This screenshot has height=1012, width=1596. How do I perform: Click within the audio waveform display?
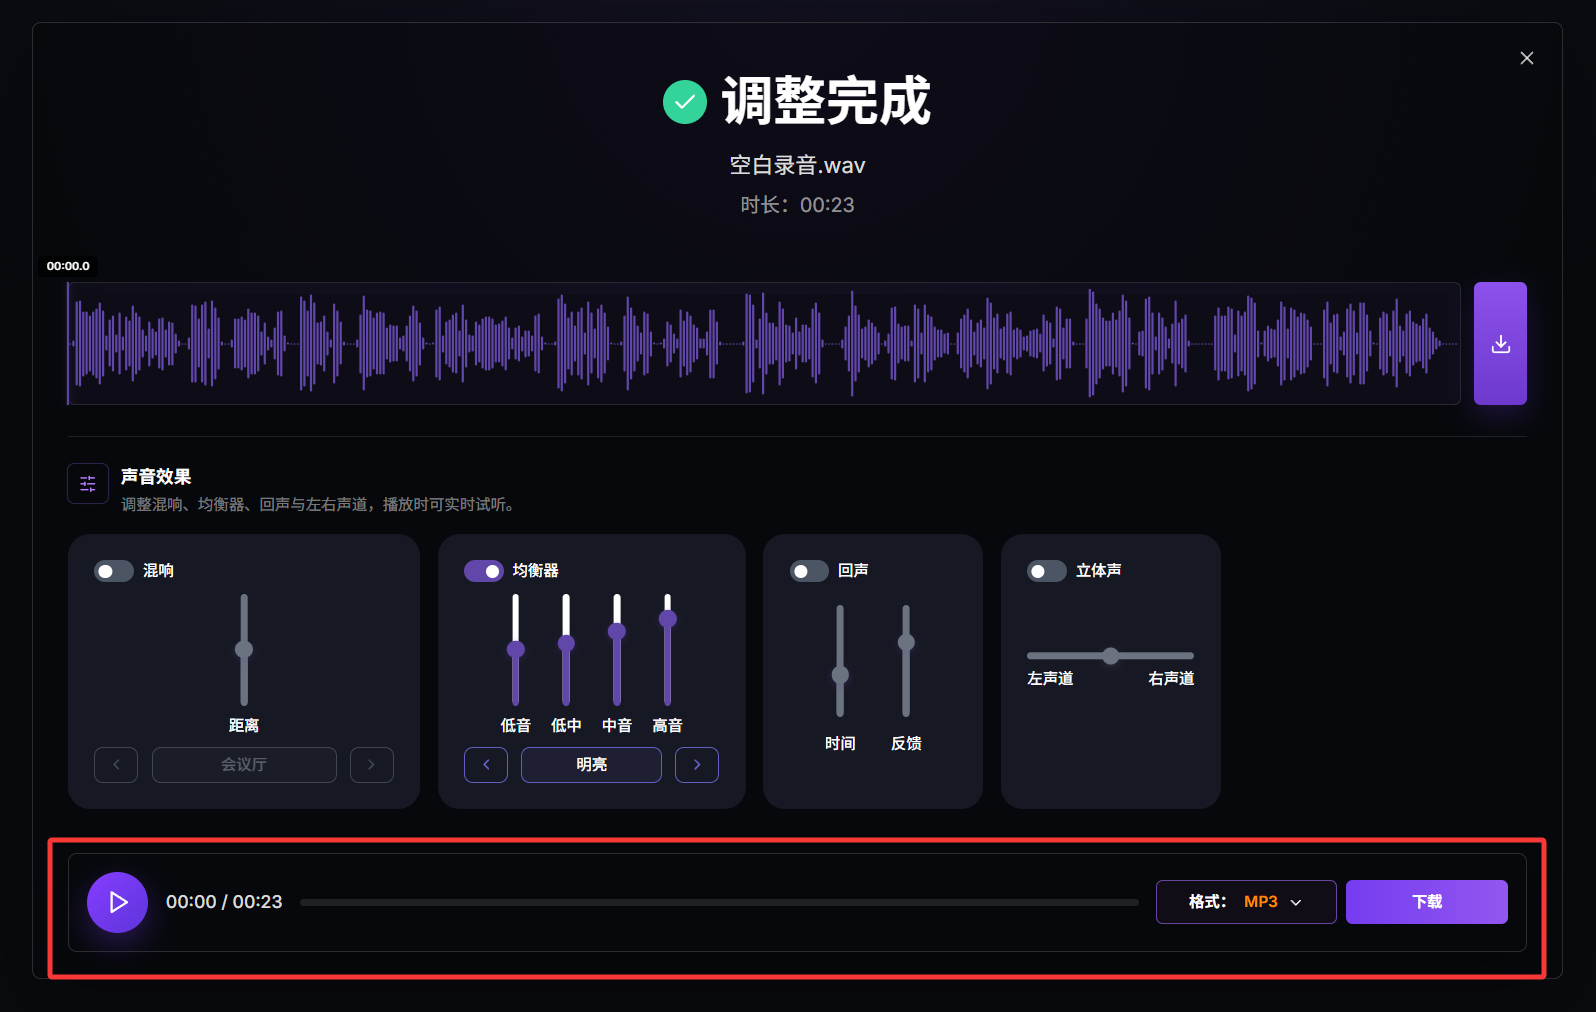click(764, 343)
